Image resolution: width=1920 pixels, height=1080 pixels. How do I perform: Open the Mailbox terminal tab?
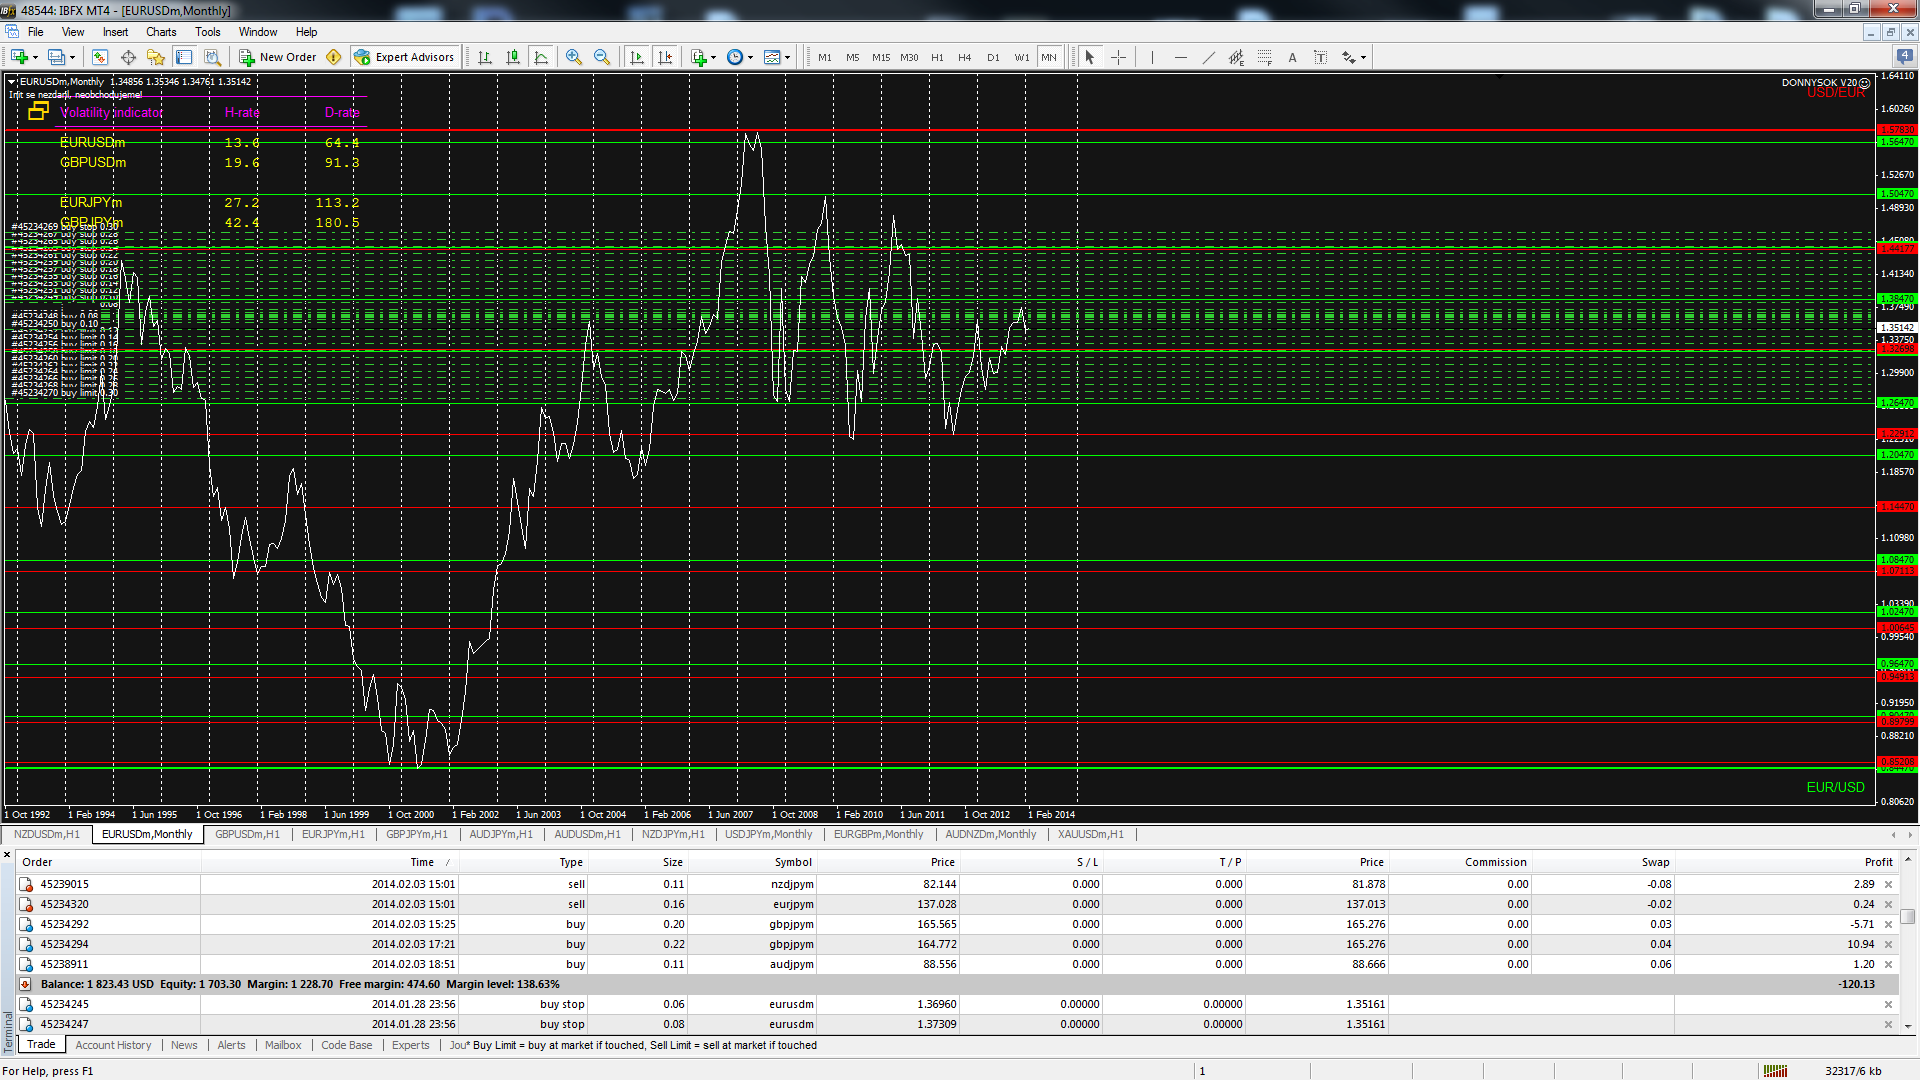[x=283, y=1045]
